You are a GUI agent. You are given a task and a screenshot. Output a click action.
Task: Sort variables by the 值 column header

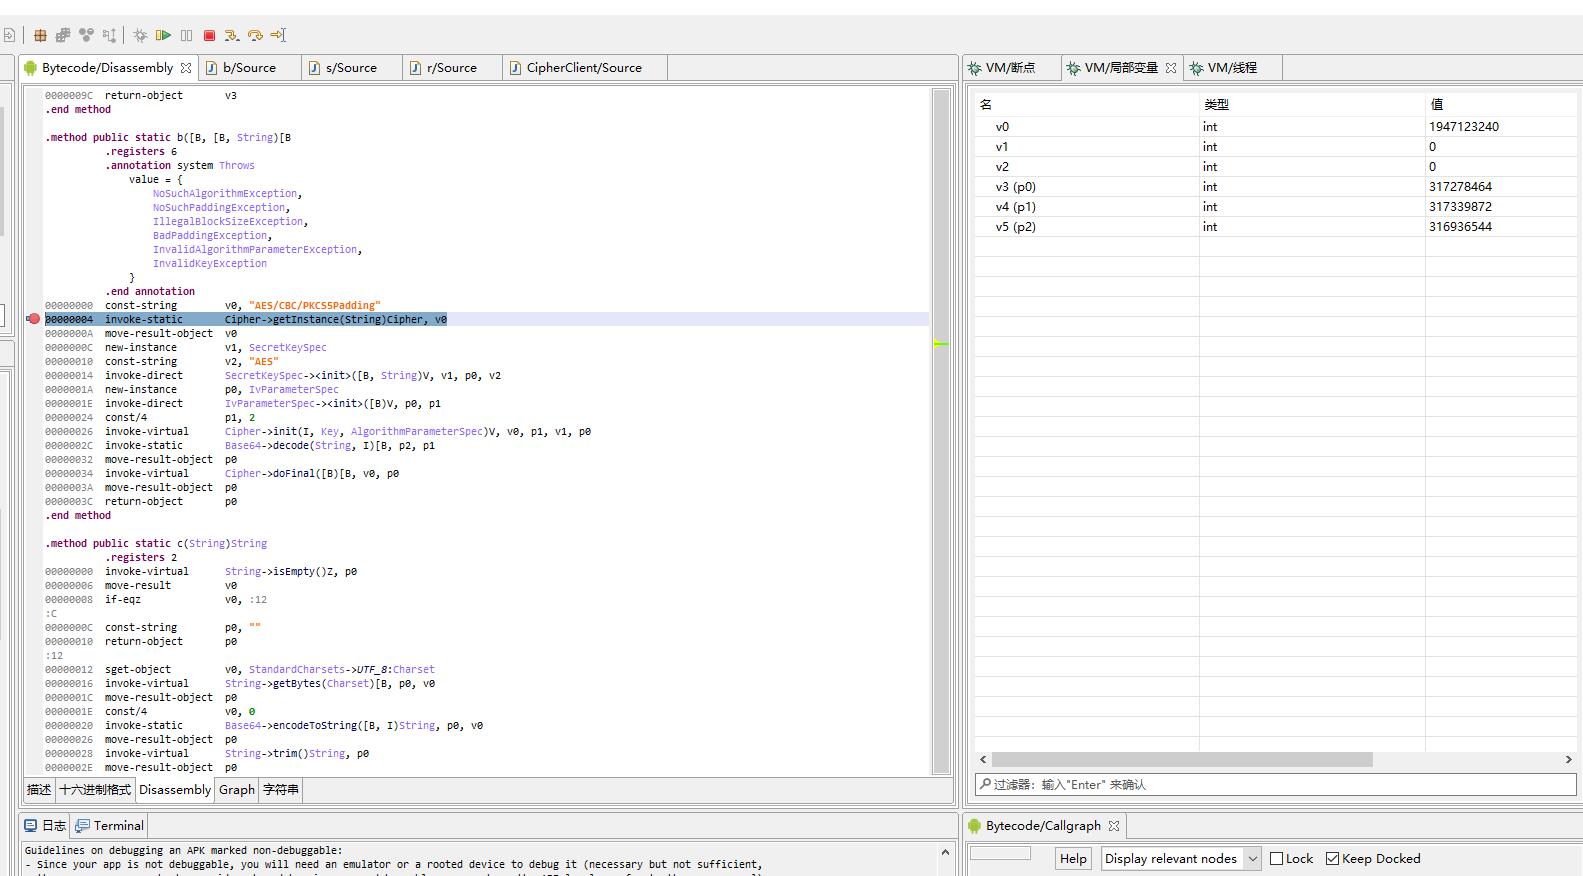pyautogui.click(x=1501, y=104)
